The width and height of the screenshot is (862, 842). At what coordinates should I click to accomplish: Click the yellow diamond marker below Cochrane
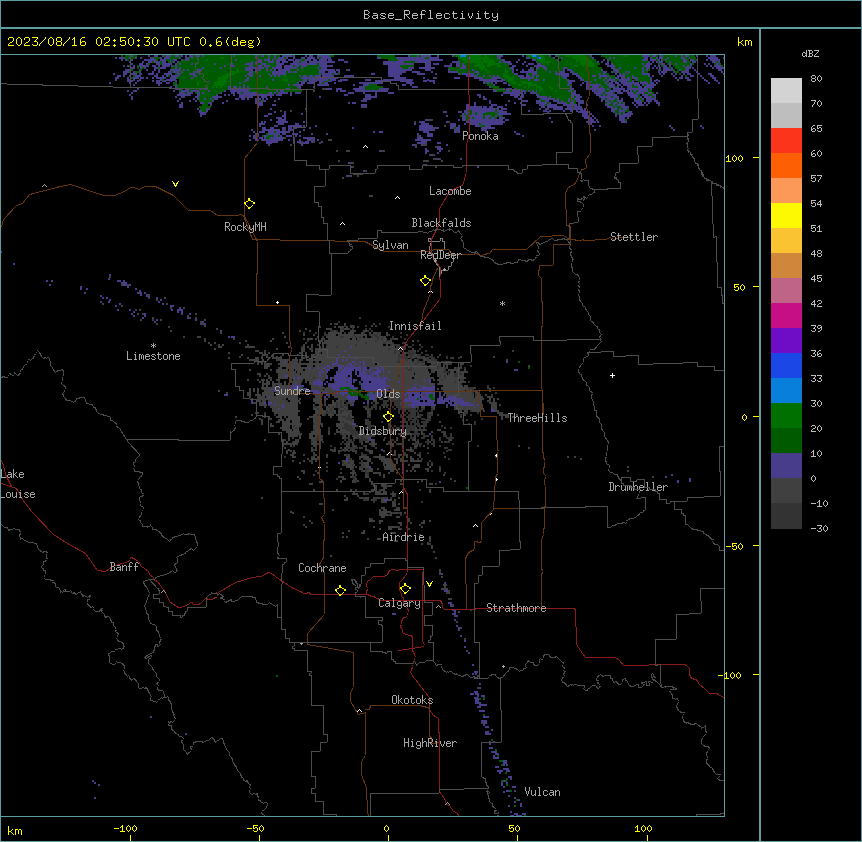click(x=341, y=590)
